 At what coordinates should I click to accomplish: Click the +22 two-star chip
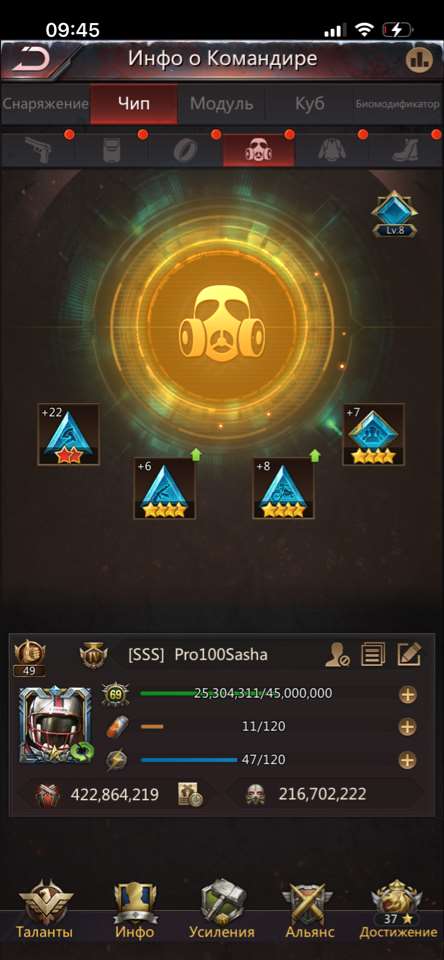(x=69, y=434)
